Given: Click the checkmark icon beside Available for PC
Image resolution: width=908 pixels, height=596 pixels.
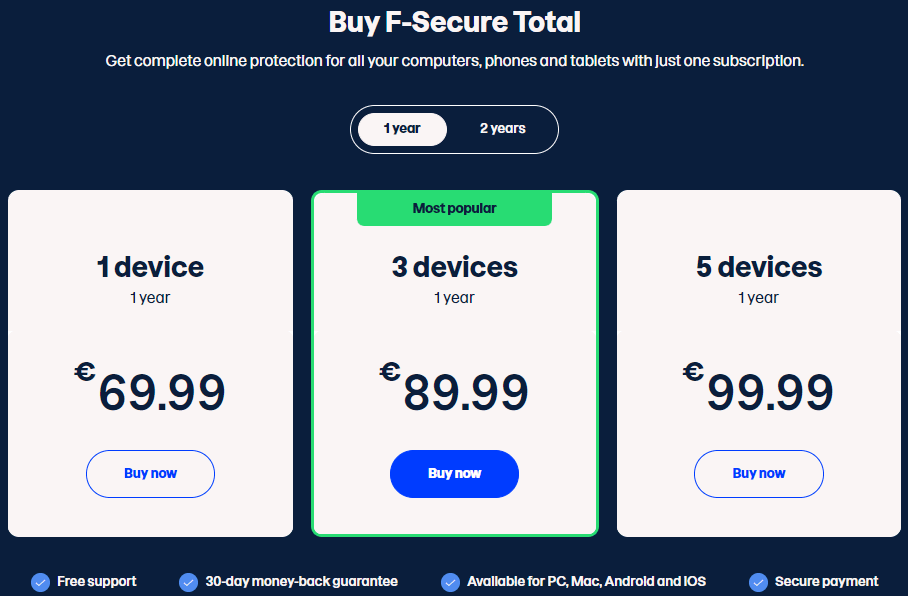Looking at the screenshot, I should click(x=451, y=582).
